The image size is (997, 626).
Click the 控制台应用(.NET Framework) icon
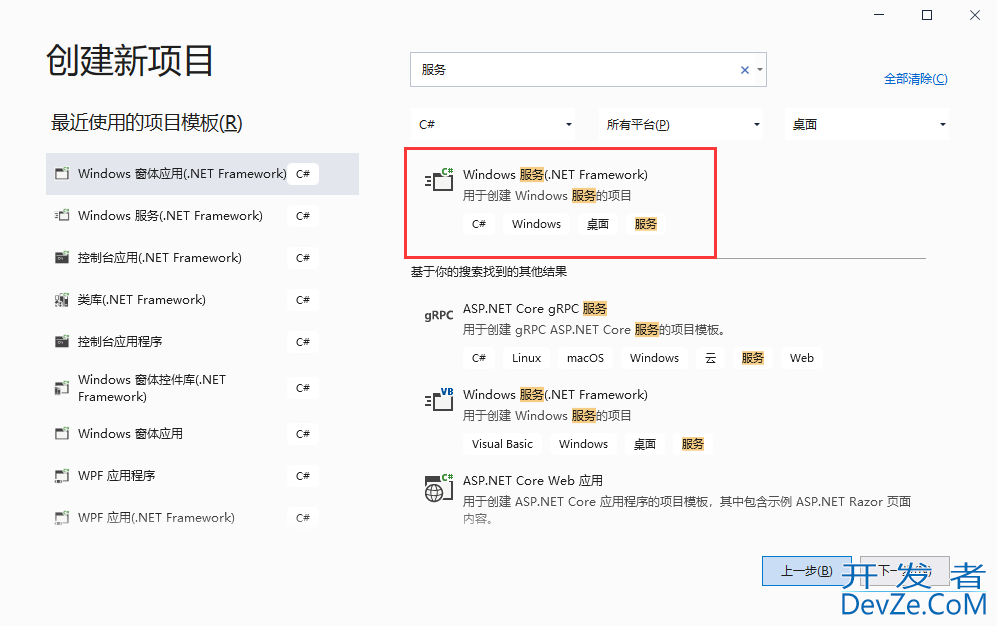click(x=62, y=257)
